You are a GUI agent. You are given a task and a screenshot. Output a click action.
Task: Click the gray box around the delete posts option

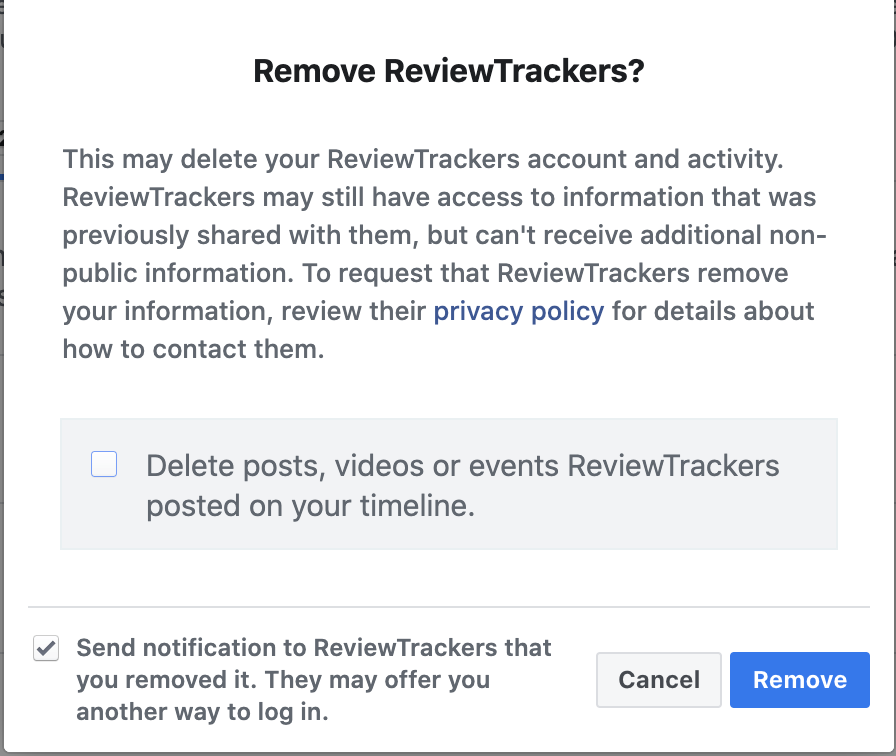tap(449, 484)
